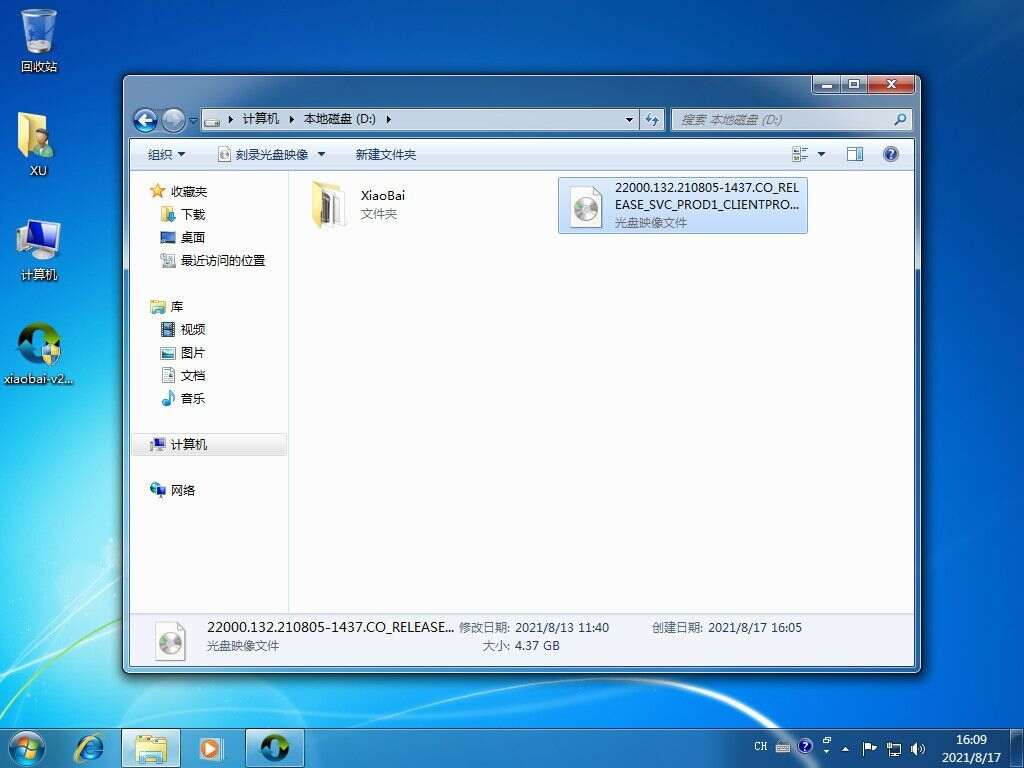Open the volume control in the system tray

tap(917, 747)
